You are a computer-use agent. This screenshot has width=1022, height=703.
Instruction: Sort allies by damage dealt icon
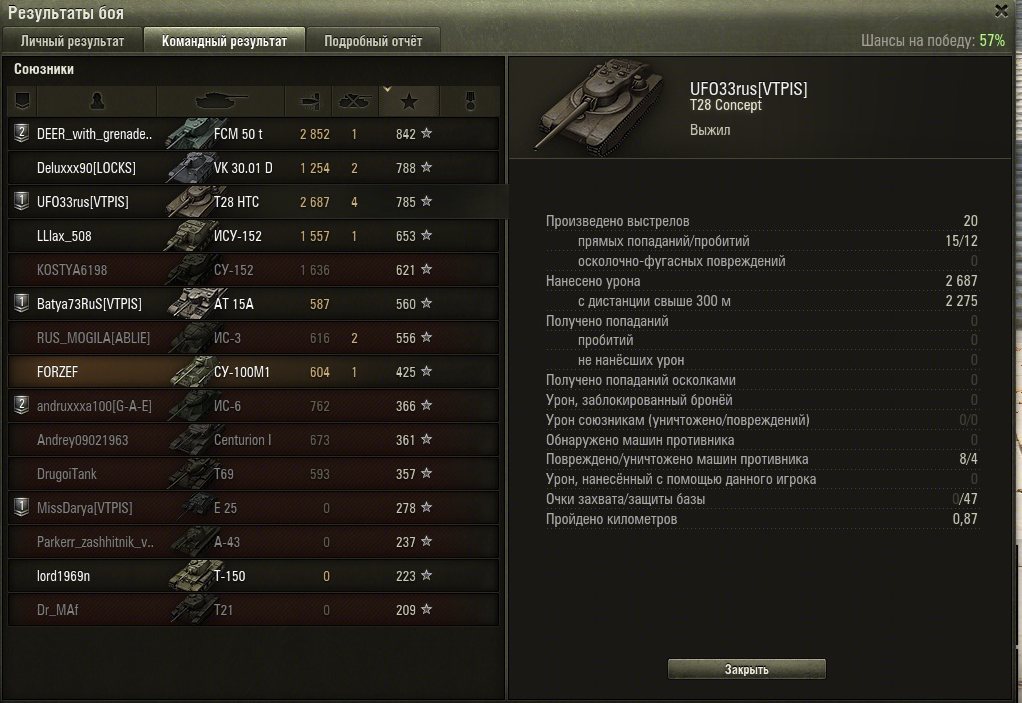point(309,101)
